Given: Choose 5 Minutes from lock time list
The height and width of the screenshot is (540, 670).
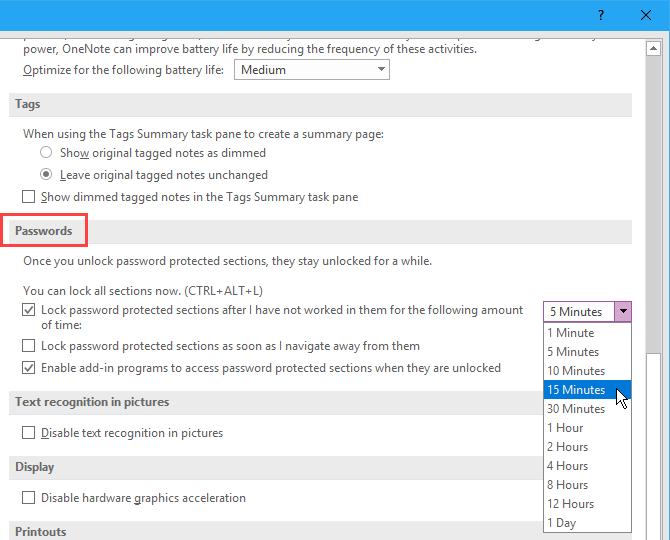Looking at the screenshot, I should (587, 352).
